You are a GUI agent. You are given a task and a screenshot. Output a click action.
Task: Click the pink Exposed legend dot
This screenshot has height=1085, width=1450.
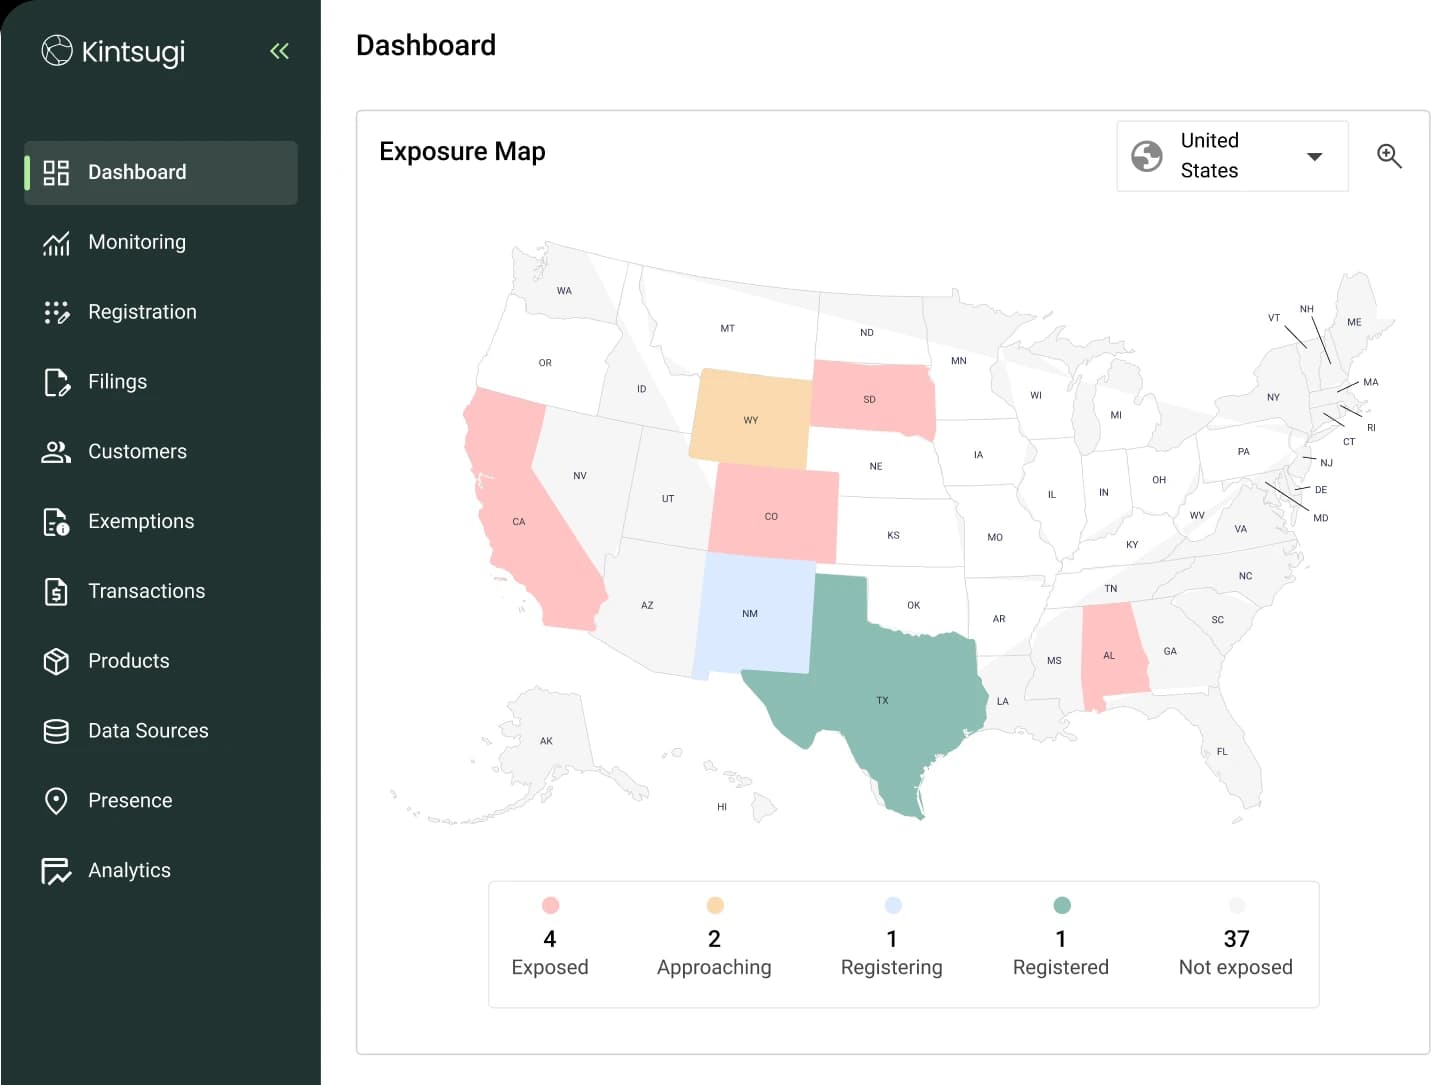550,905
